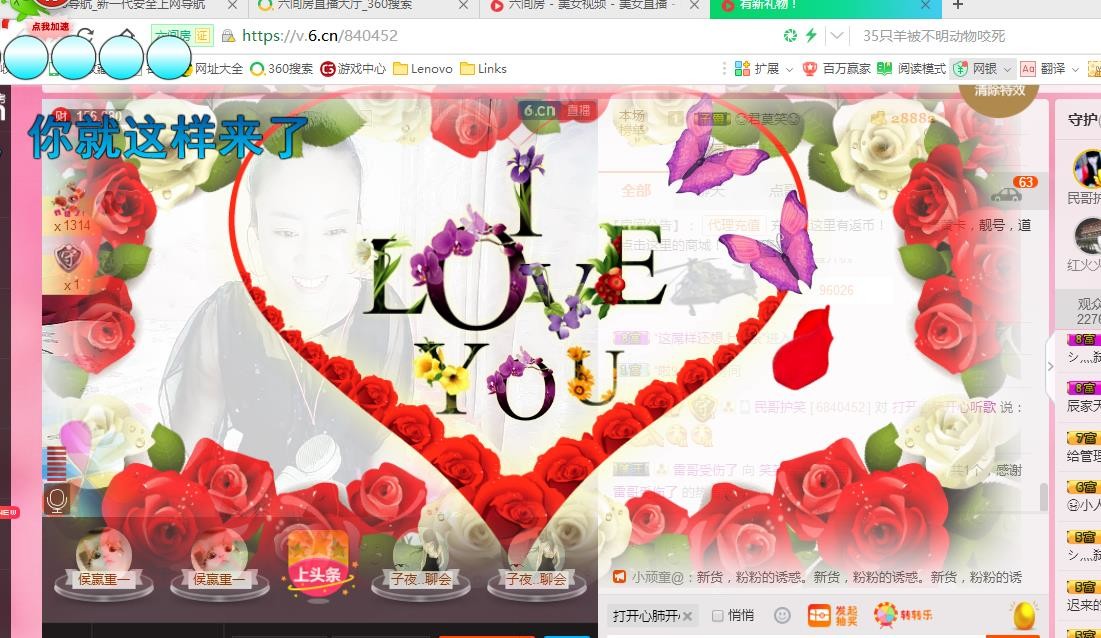Open the 网址大全 bookmark
This screenshot has height=638, width=1101.
point(218,69)
